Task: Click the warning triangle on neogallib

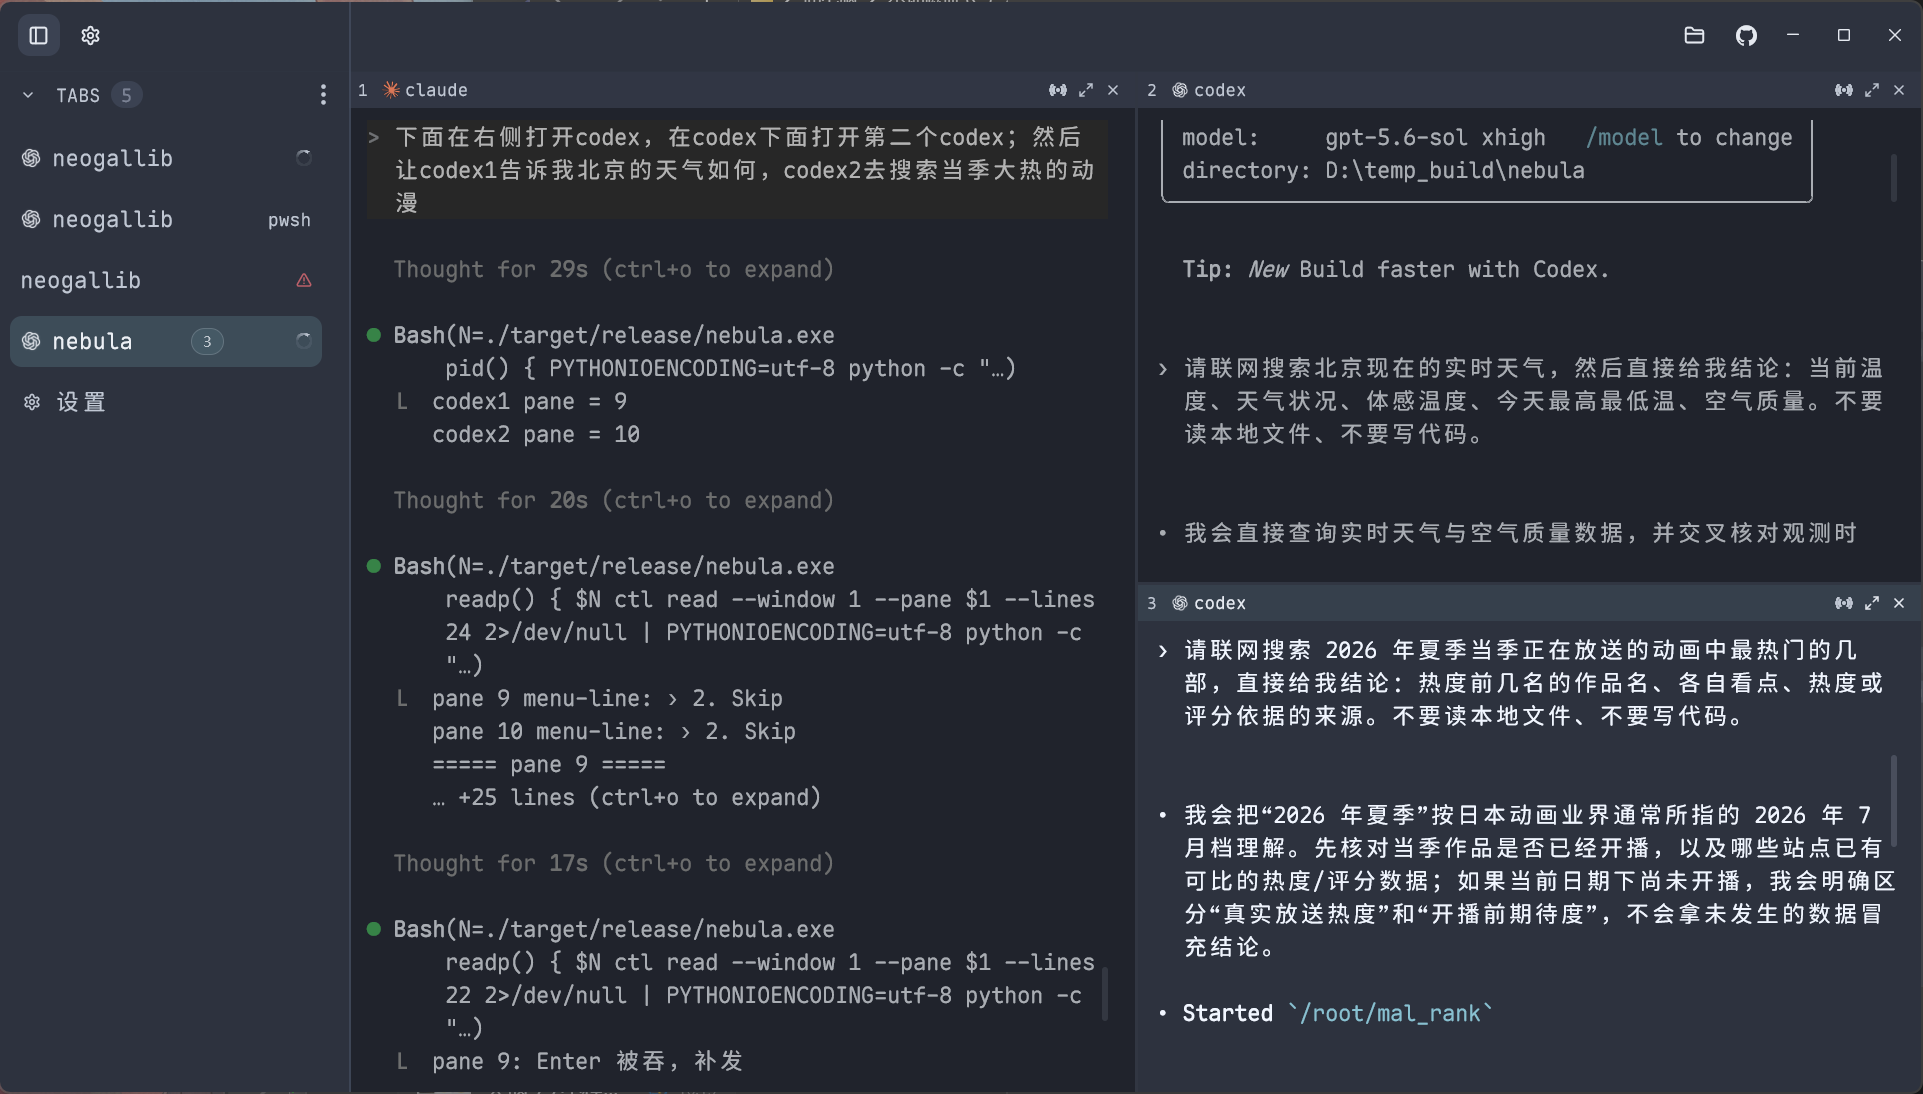Action: (x=304, y=280)
